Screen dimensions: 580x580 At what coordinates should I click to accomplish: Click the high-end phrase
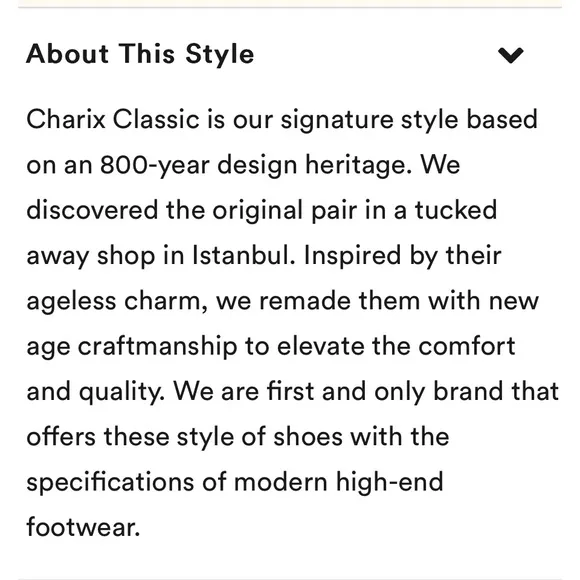point(389,483)
